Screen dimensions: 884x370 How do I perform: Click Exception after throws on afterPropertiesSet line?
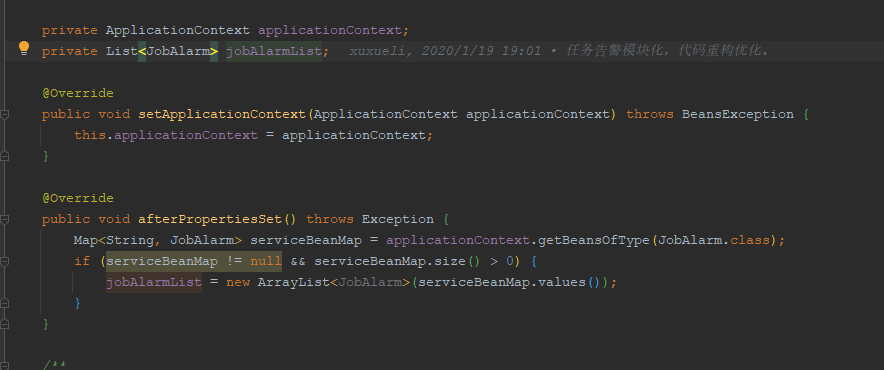397,219
